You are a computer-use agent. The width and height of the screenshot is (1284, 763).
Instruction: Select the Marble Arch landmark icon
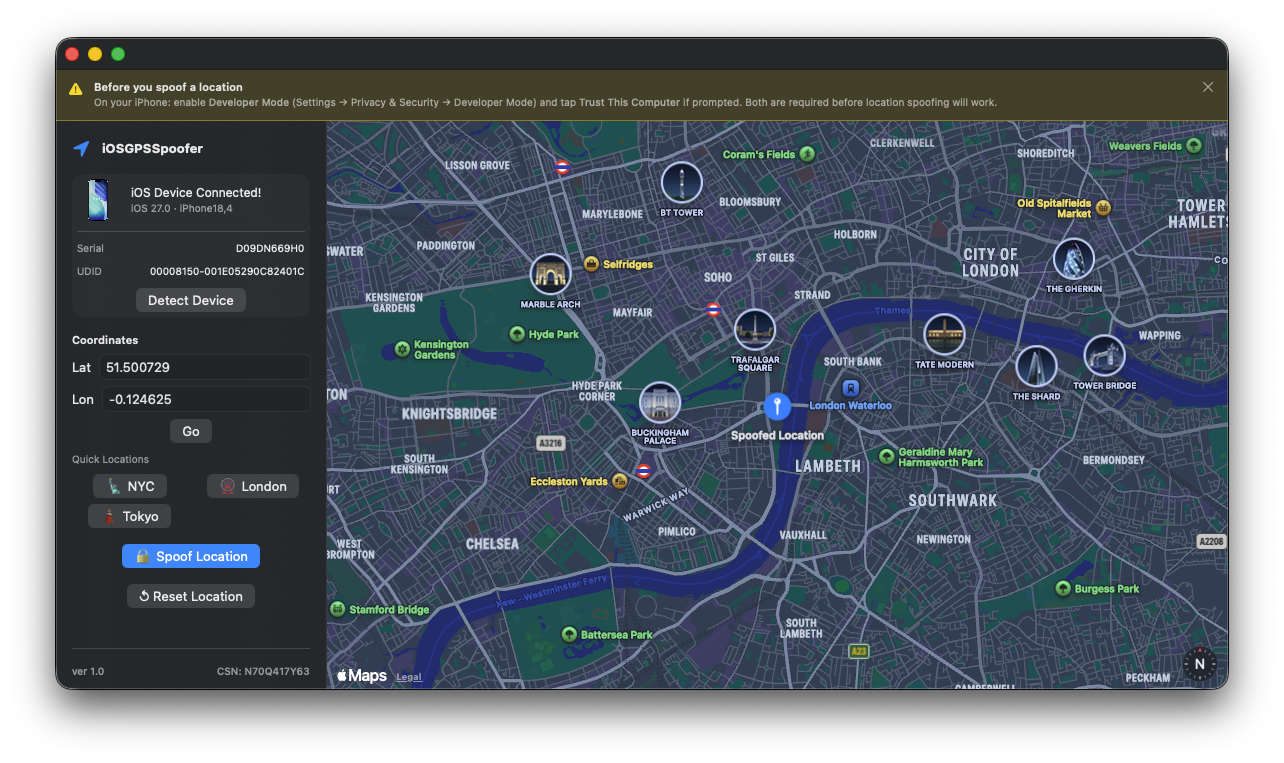pos(550,274)
